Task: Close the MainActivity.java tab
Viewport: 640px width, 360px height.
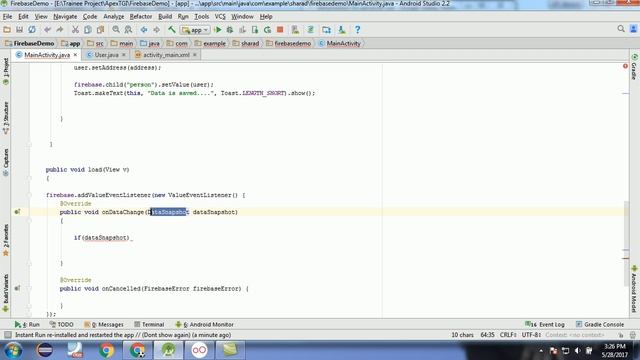Action: [75, 55]
